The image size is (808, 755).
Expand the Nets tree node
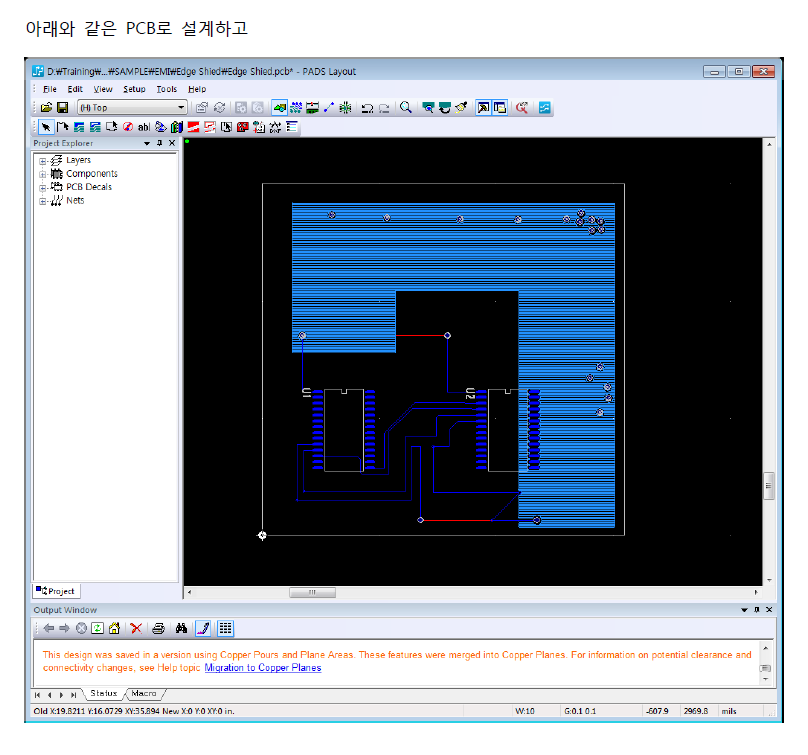[43, 201]
